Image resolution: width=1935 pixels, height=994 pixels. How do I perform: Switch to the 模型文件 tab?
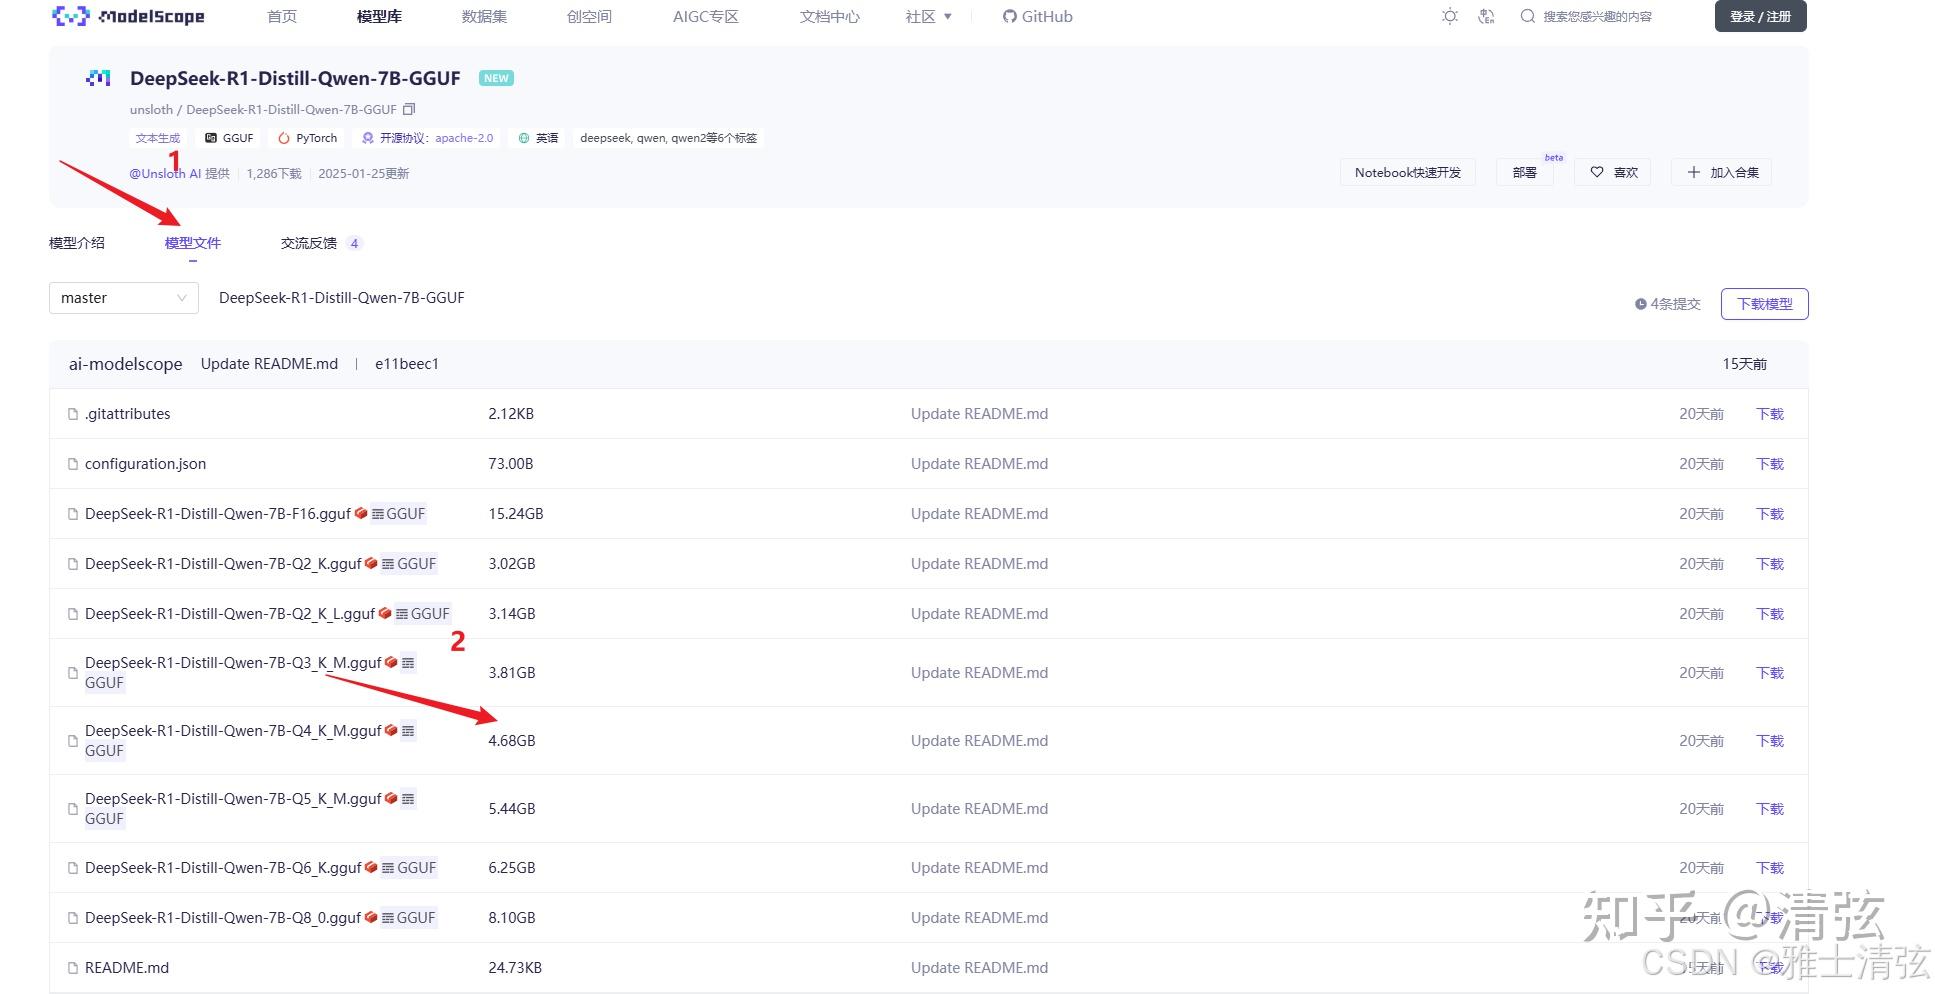pyautogui.click(x=193, y=243)
